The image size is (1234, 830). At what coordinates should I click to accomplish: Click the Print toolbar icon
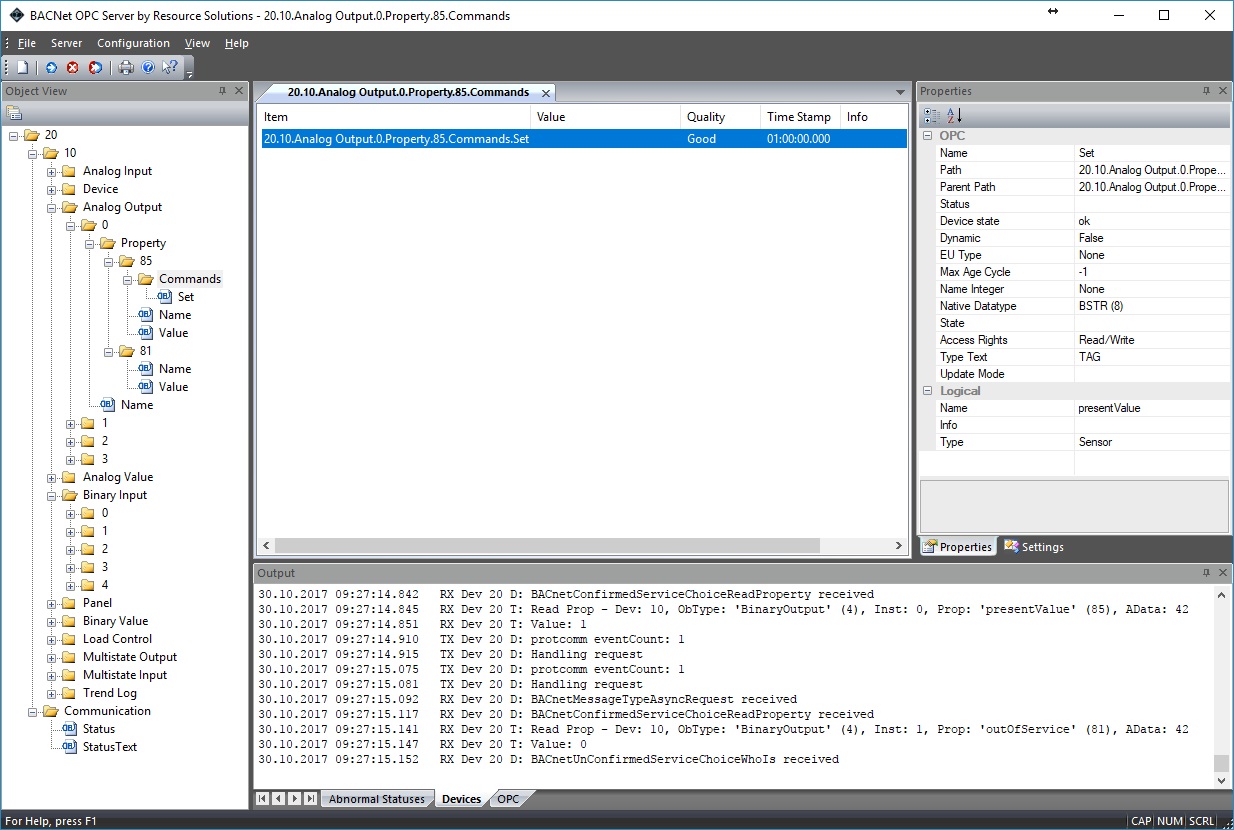[126, 67]
